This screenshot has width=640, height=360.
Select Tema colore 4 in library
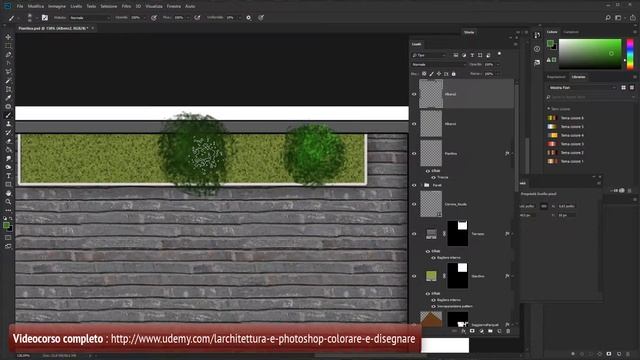[565, 135]
